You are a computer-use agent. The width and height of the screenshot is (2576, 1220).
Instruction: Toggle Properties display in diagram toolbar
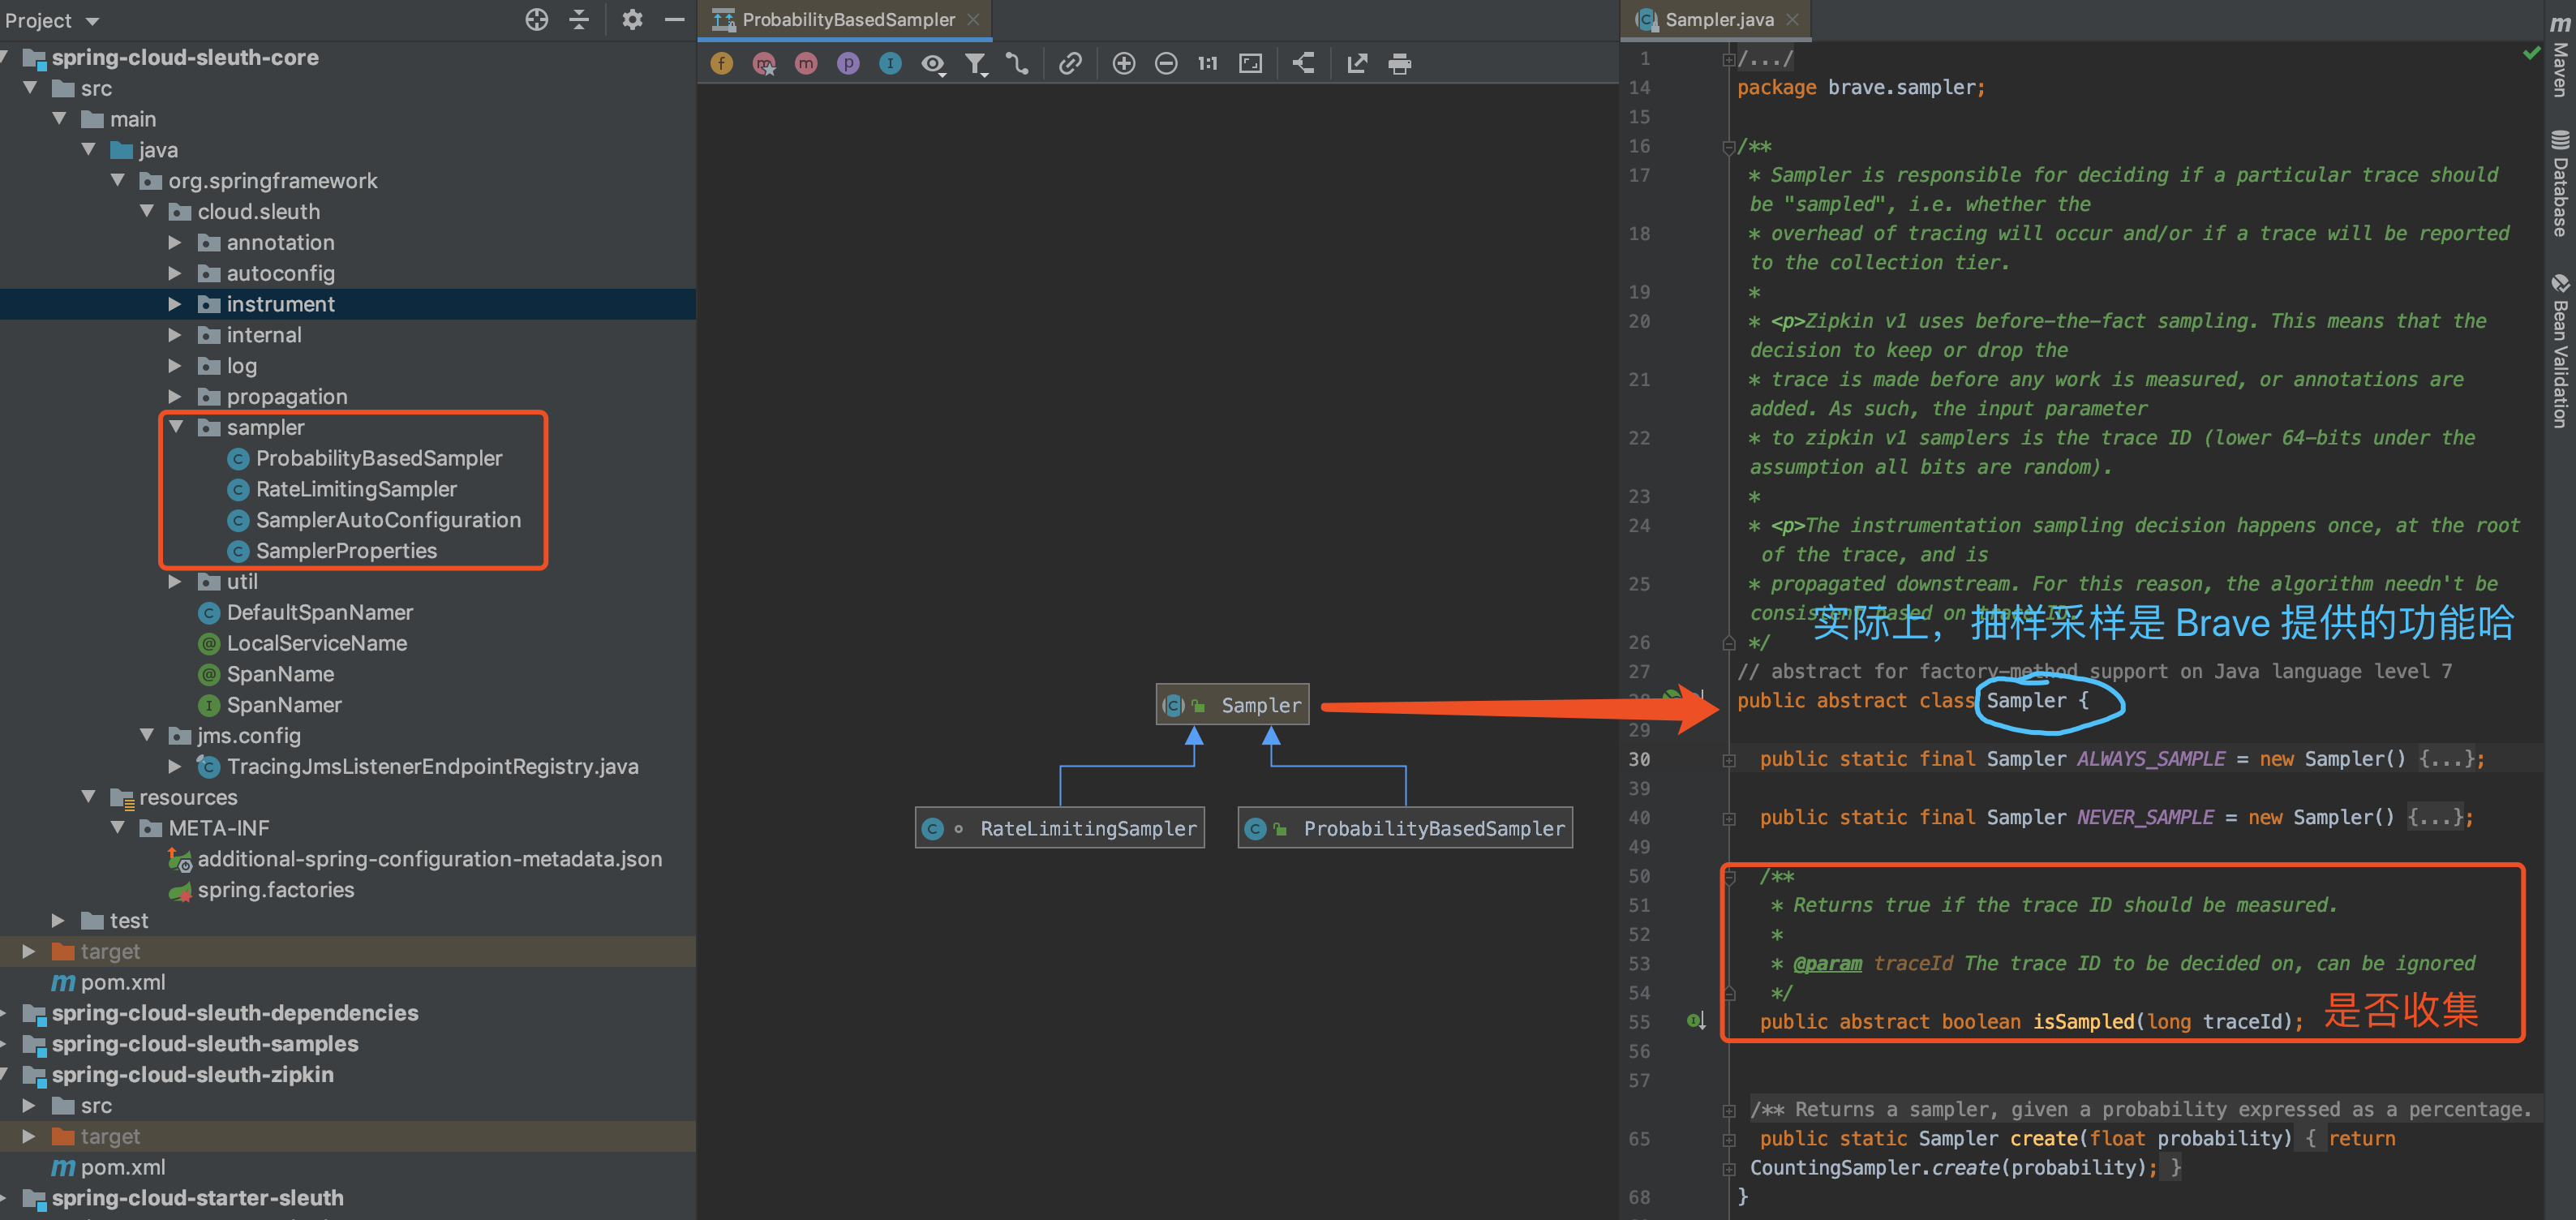pos(848,64)
